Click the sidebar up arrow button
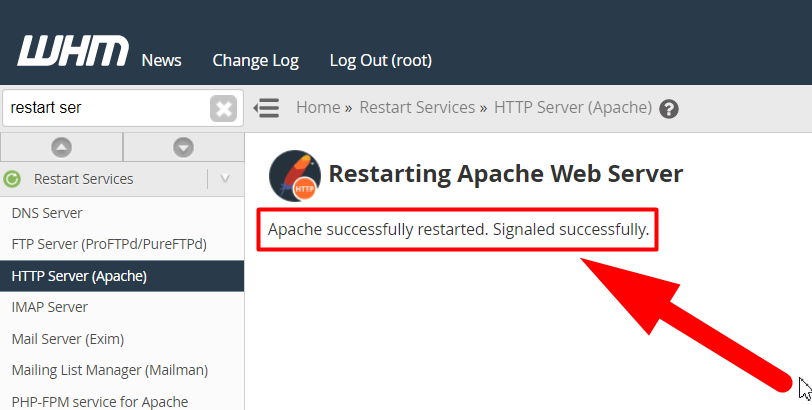Viewport: 812px width, 410px height. pos(62,148)
